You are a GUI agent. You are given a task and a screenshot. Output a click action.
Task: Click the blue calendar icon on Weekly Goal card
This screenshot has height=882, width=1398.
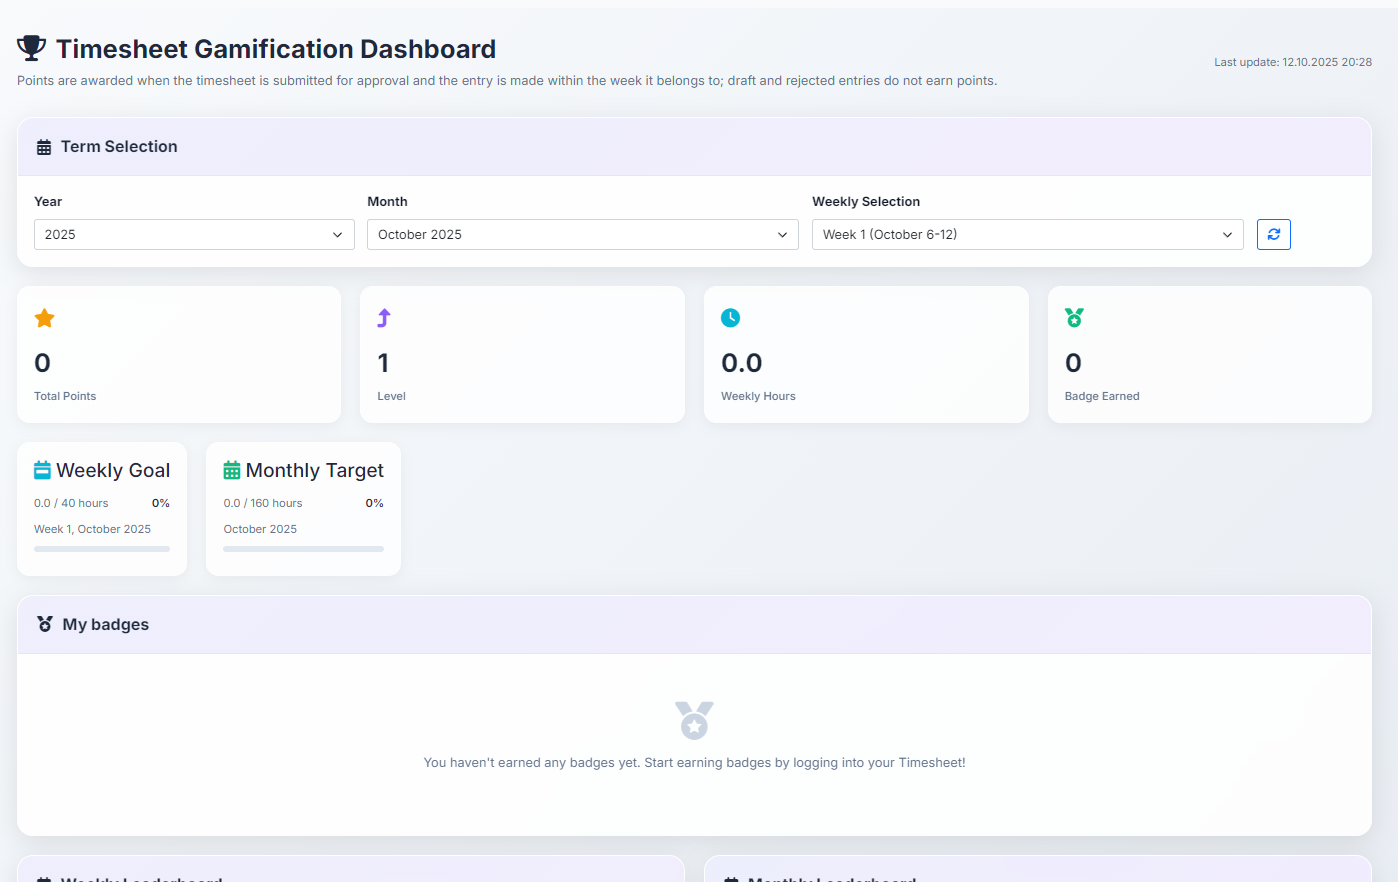coord(43,469)
